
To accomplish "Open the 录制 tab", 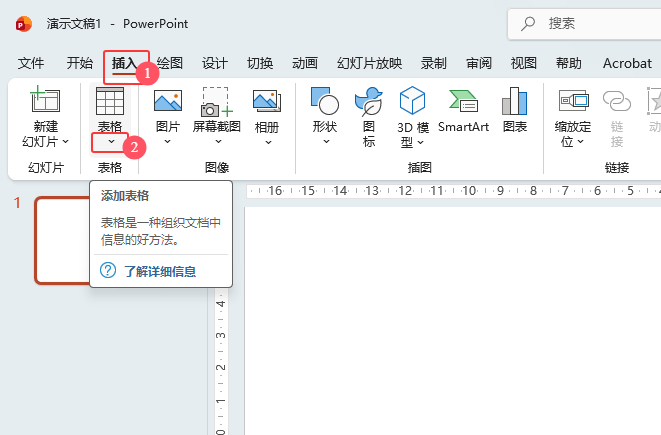I will pos(433,63).
